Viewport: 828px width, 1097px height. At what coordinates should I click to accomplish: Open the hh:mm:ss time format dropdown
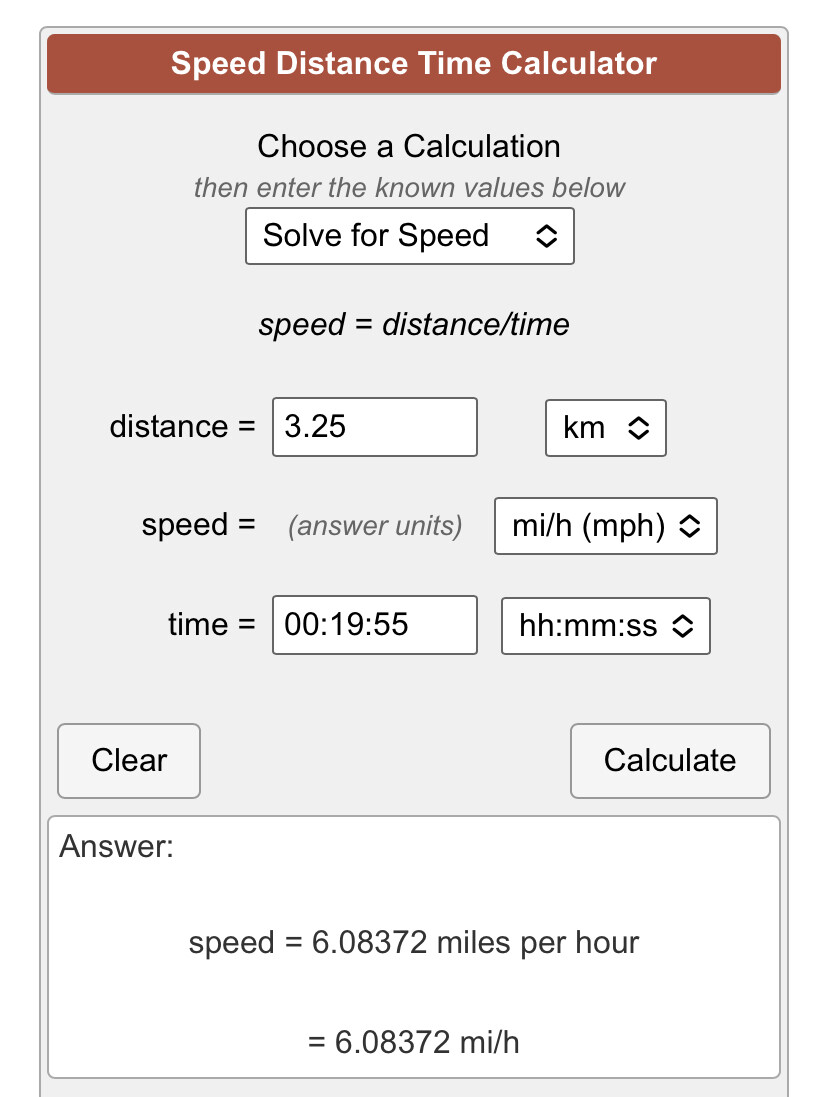click(606, 625)
